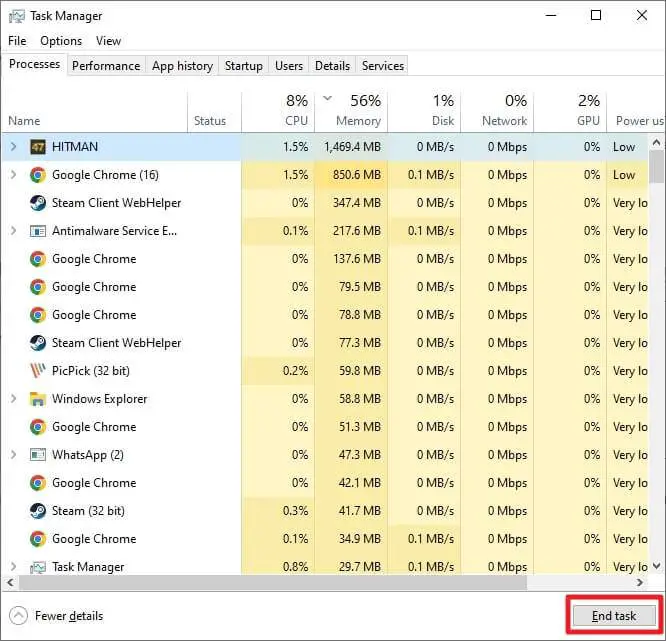666x641 pixels.
Task: Expand the HITMAN process group
Action: [14, 147]
